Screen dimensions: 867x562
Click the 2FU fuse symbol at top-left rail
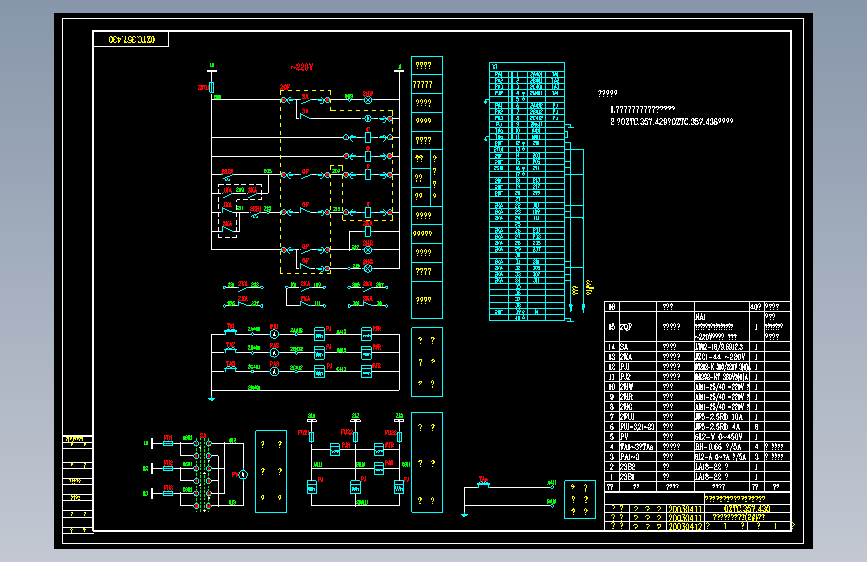(x=211, y=87)
